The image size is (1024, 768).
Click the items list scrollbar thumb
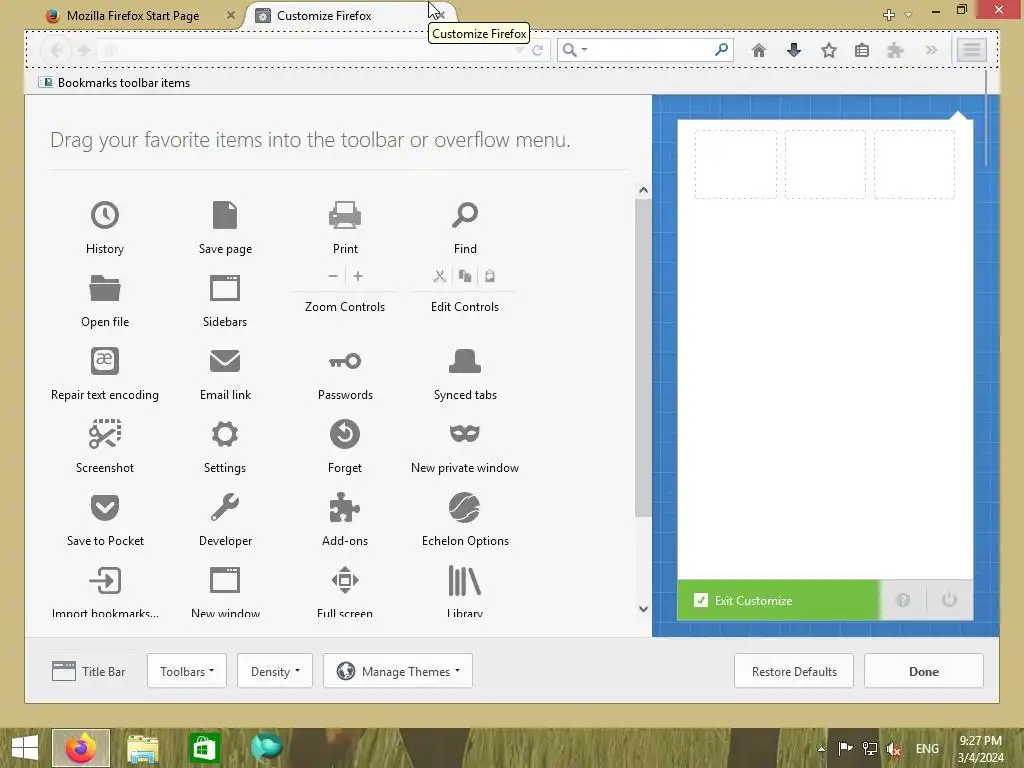pos(643,358)
